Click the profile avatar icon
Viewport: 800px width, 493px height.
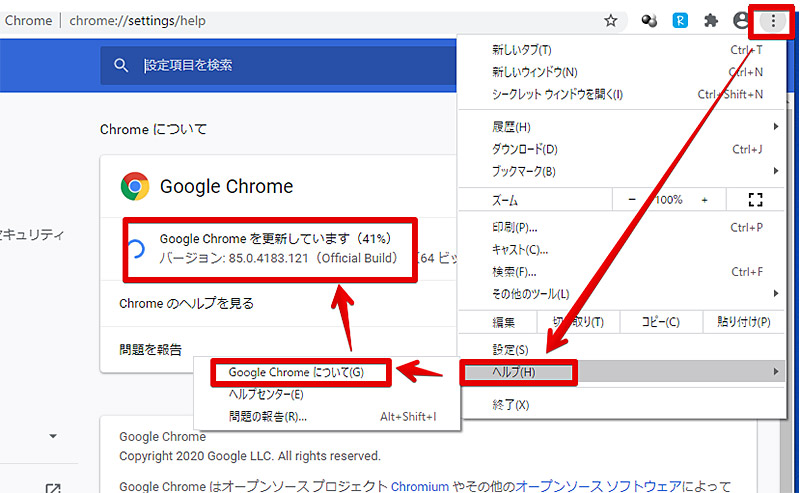point(740,20)
